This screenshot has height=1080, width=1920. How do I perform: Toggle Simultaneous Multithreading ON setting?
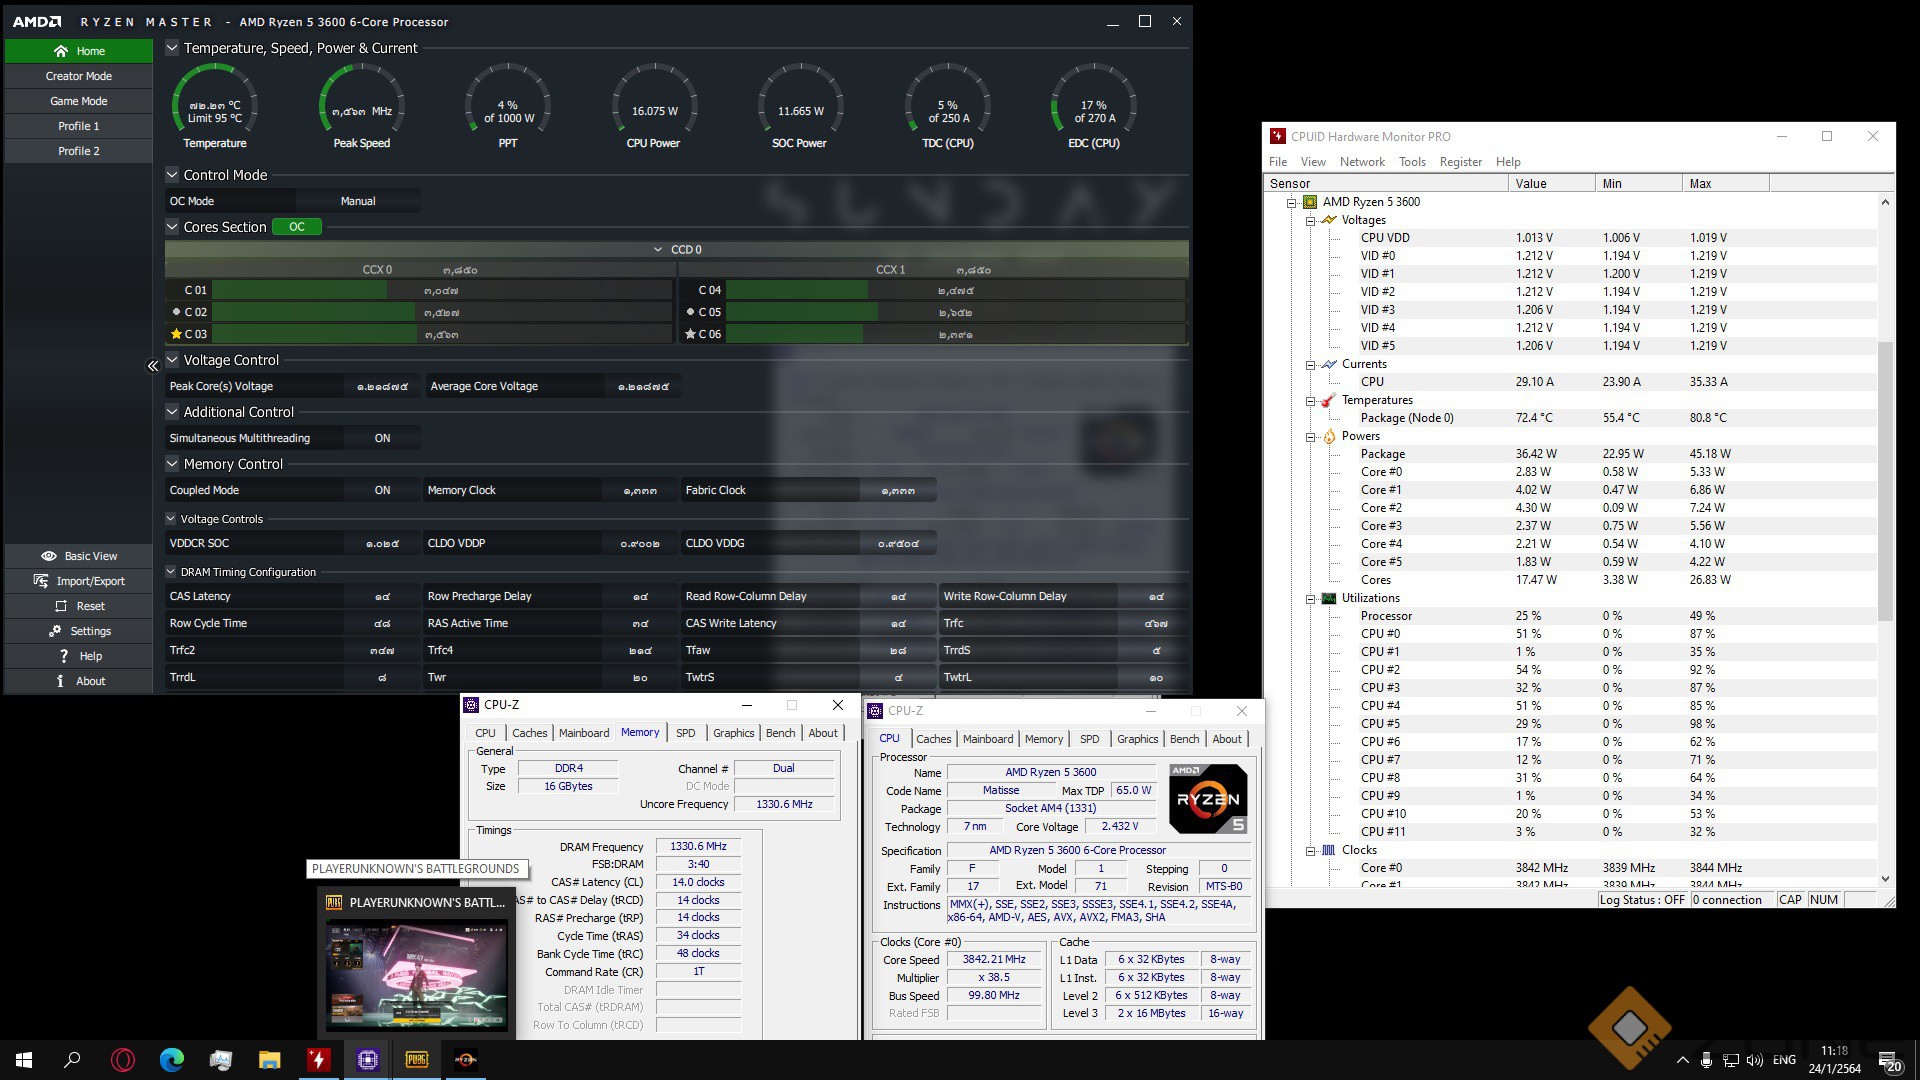click(382, 438)
